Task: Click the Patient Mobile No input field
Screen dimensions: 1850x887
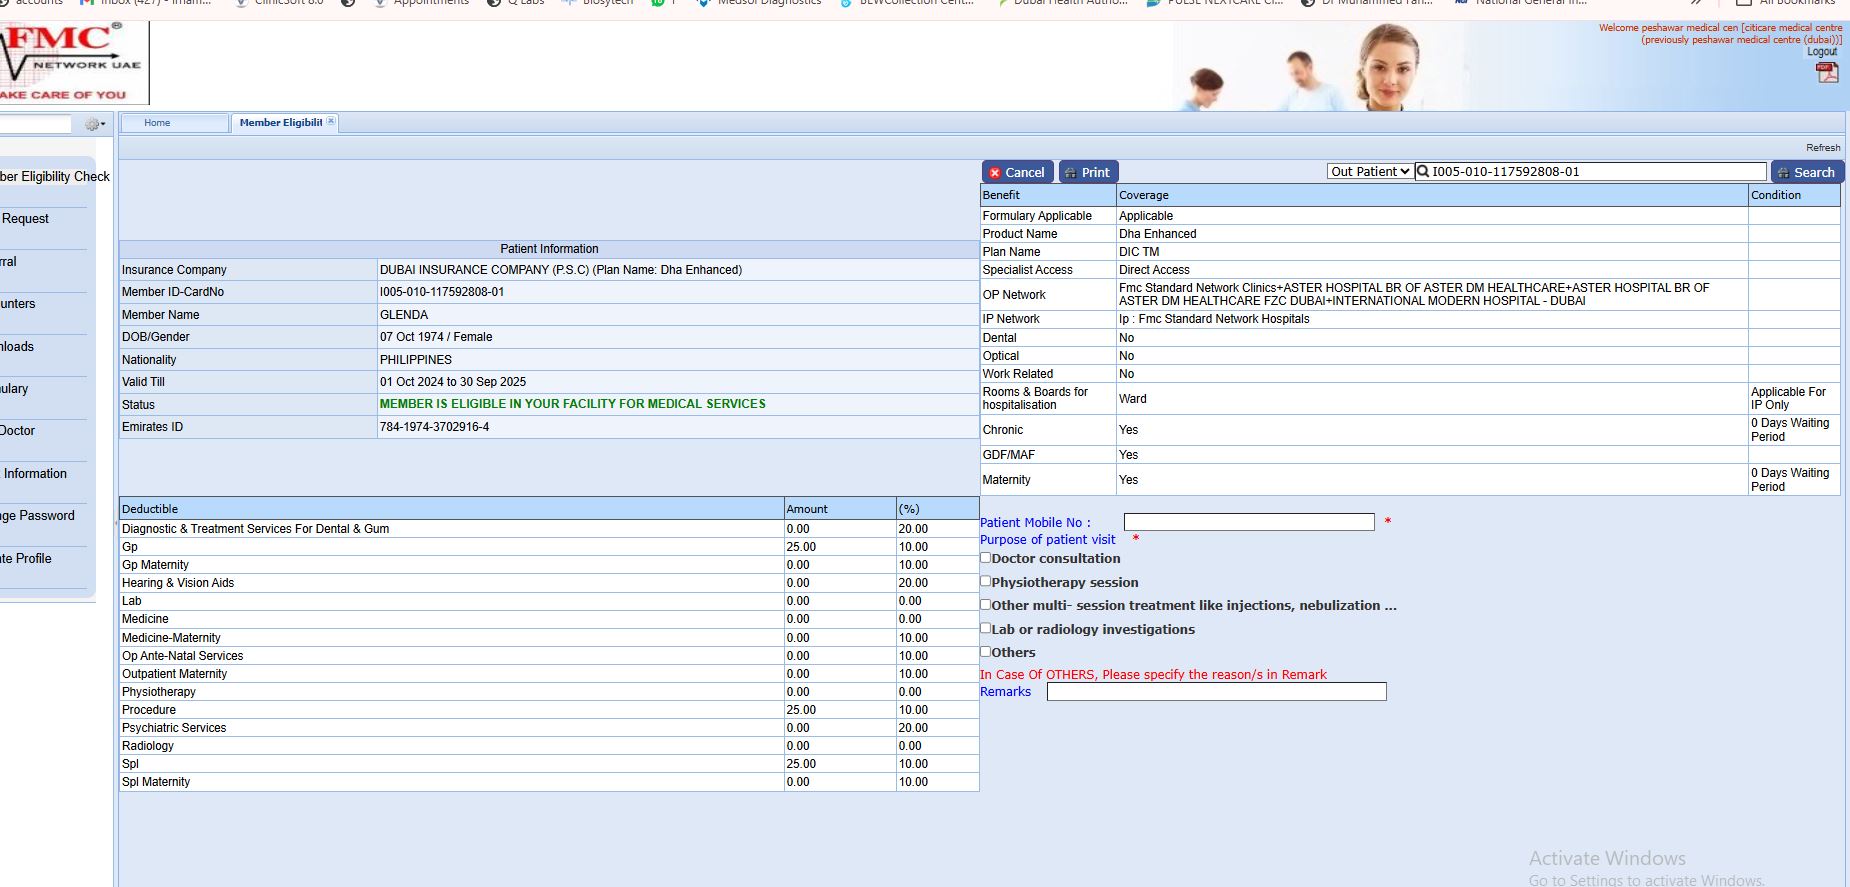Action: [1248, 522]
